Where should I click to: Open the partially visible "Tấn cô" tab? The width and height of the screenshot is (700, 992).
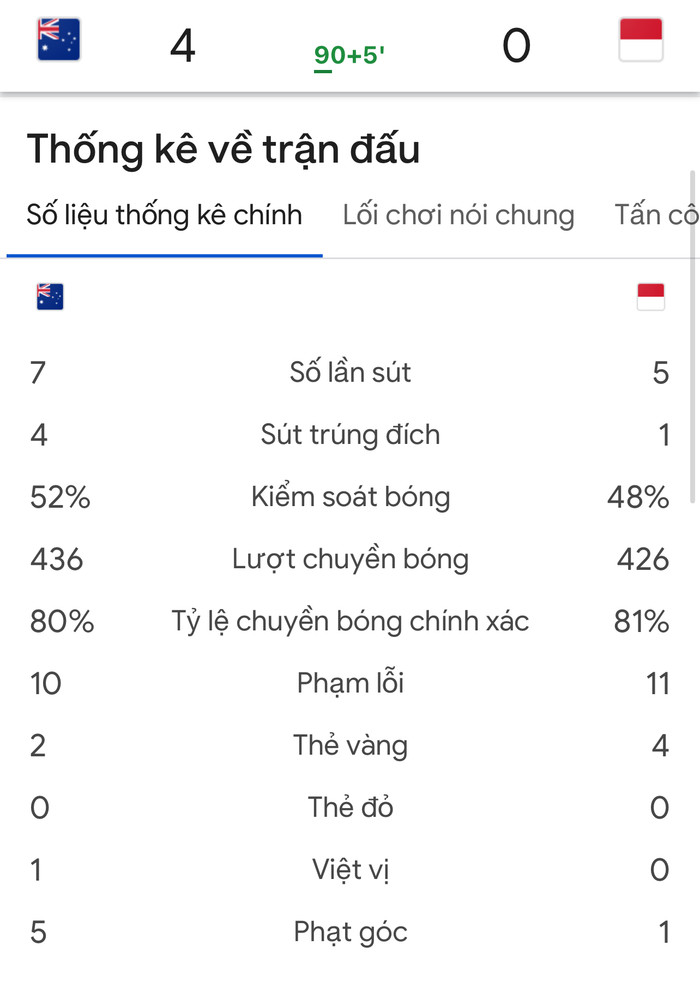(x=656, y=214)
